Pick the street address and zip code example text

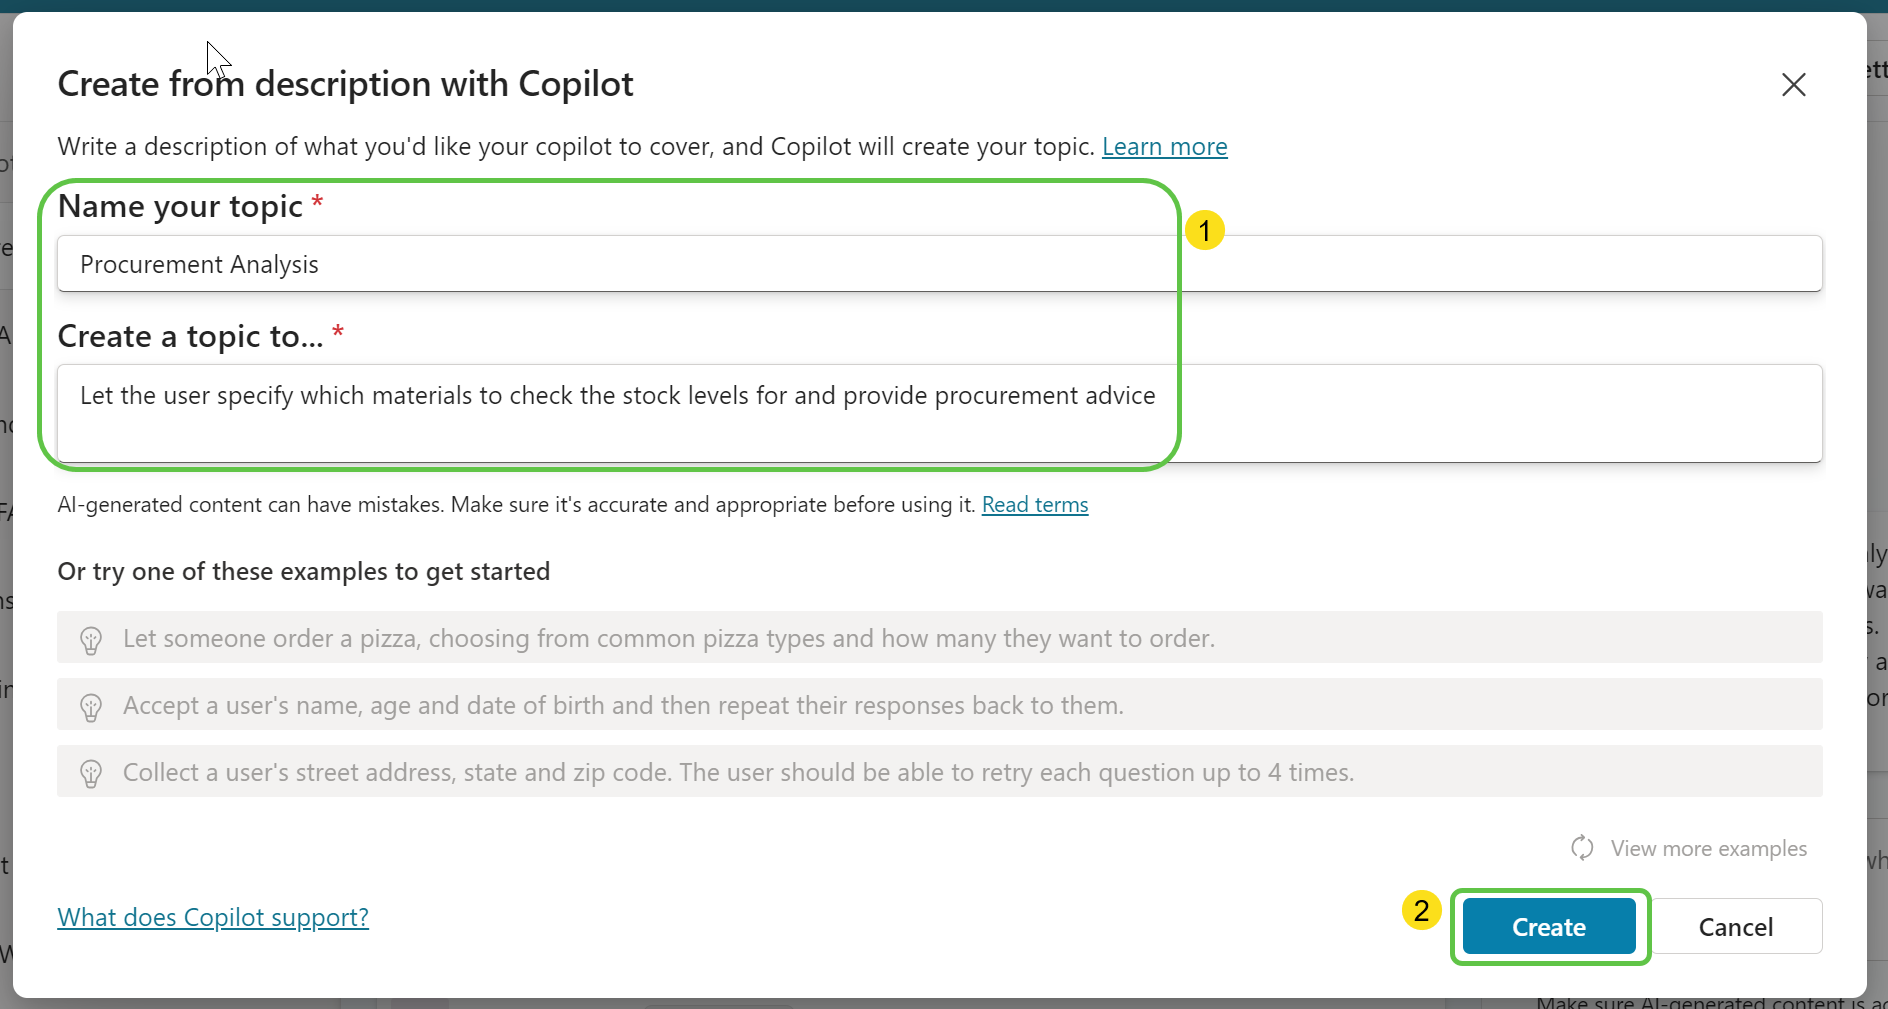[738, 773]
